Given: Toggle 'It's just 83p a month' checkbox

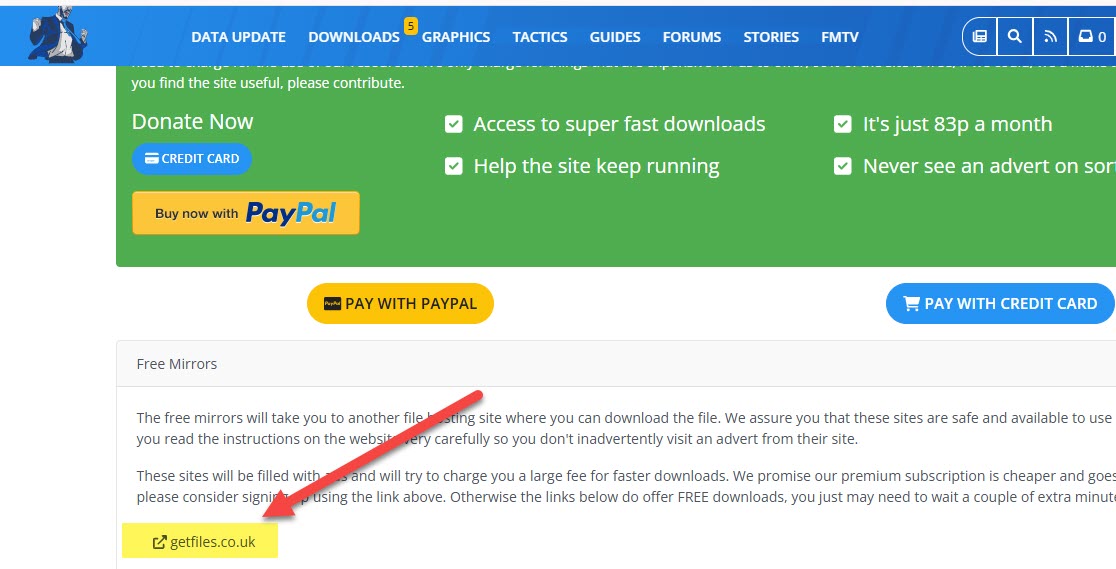Looking at the screenshot, I should tap(843, 124).
